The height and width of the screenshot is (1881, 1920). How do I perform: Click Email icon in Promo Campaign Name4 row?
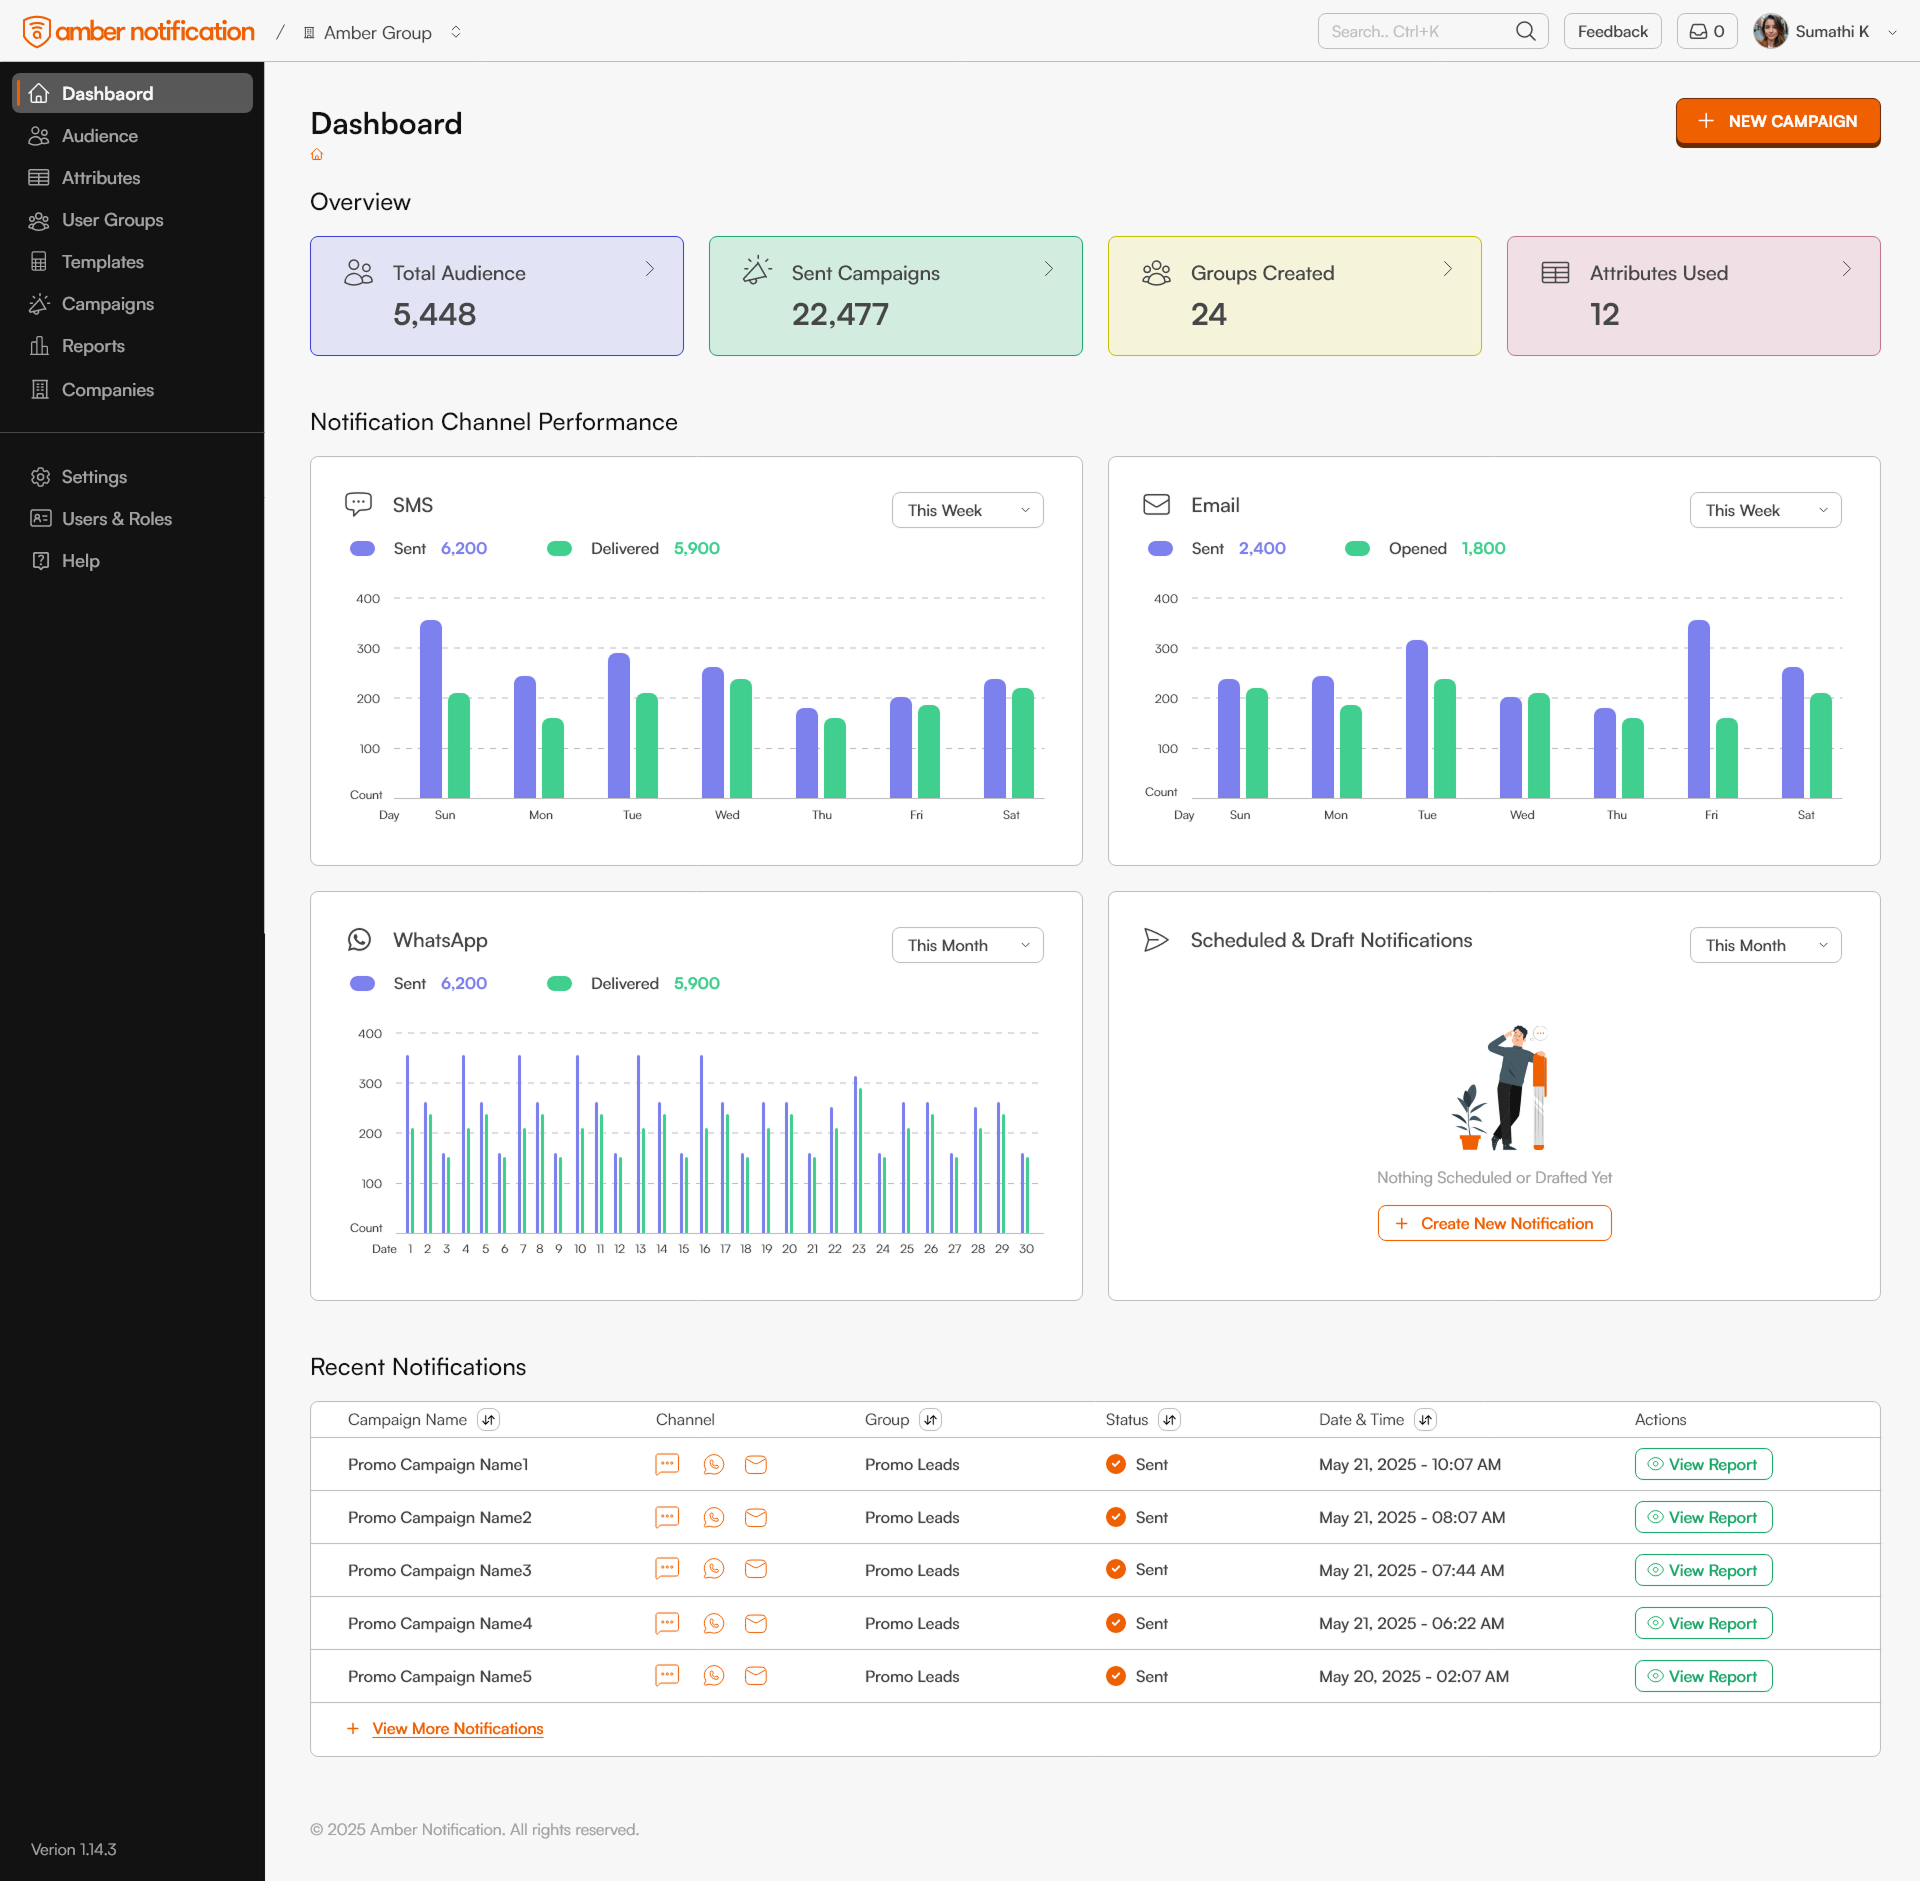(x=756, y=1623)
